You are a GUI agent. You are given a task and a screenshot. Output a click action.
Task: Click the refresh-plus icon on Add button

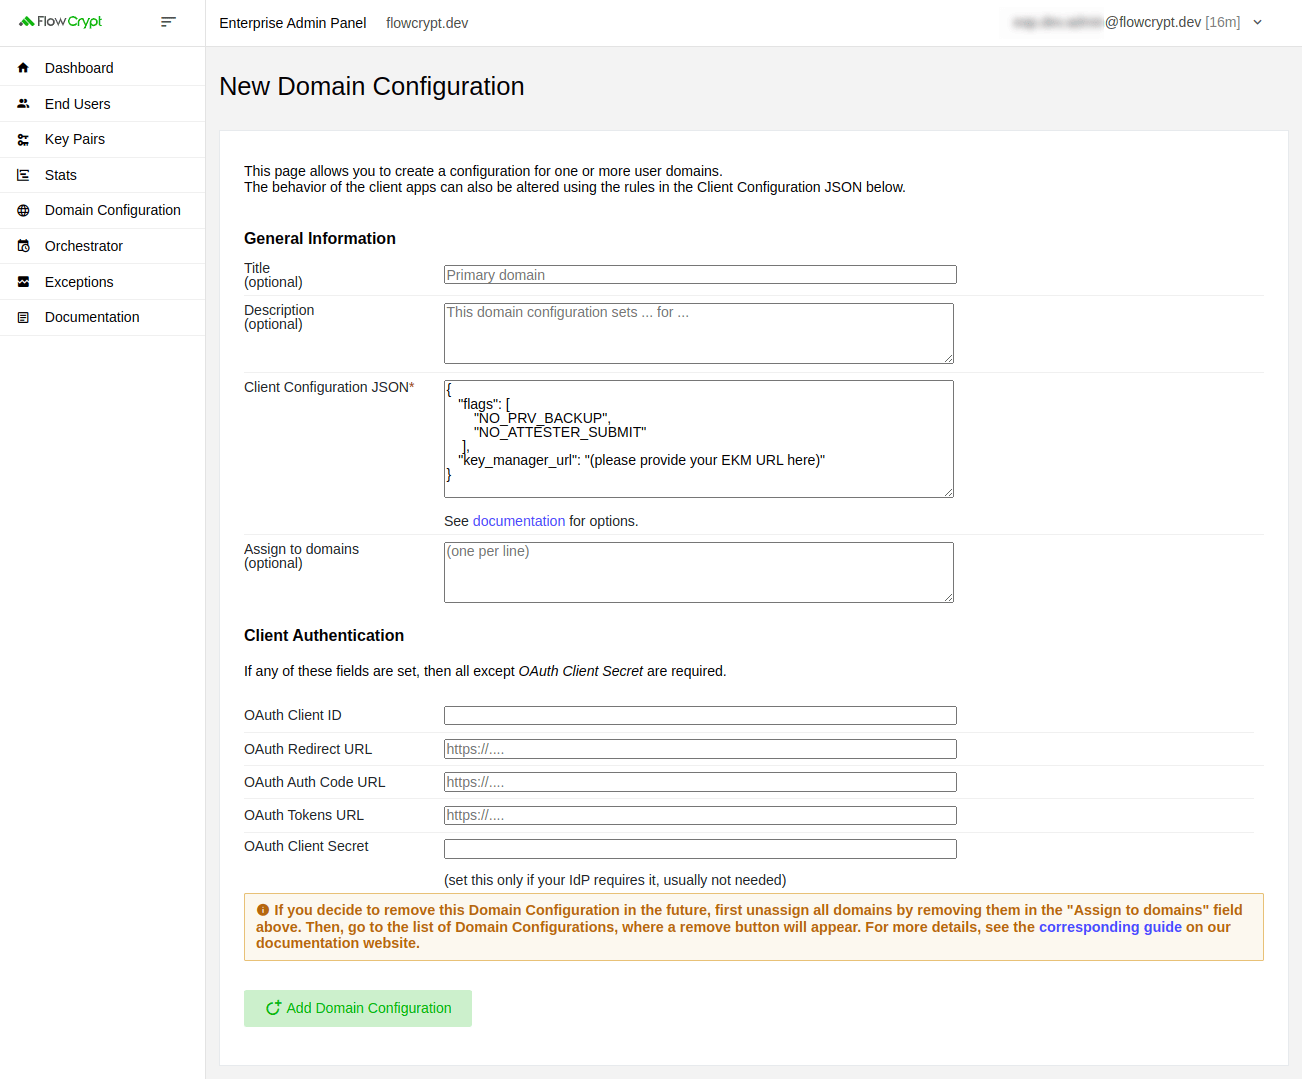273,1008
